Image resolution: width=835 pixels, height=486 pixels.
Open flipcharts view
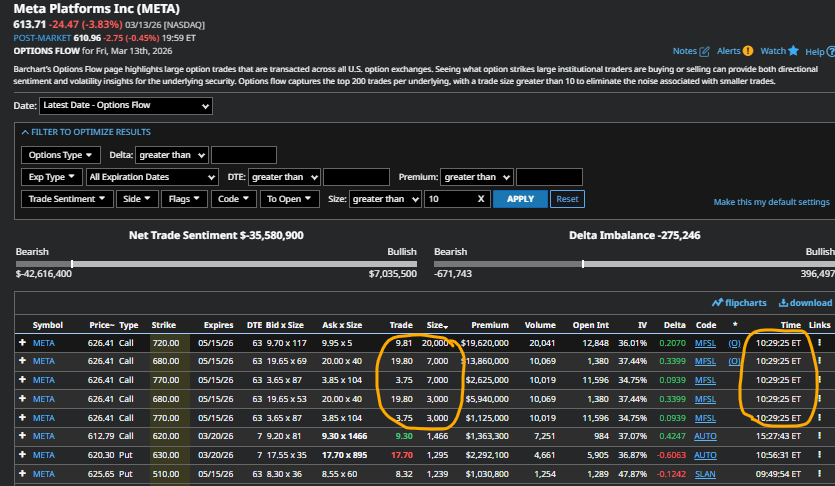tap(738, 302)
